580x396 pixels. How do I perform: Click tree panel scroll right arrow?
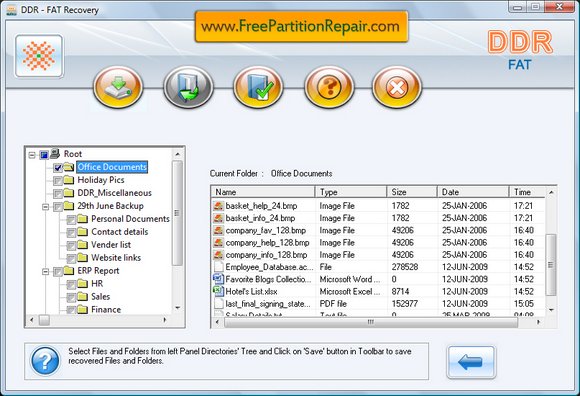click(x=165, y=320)
